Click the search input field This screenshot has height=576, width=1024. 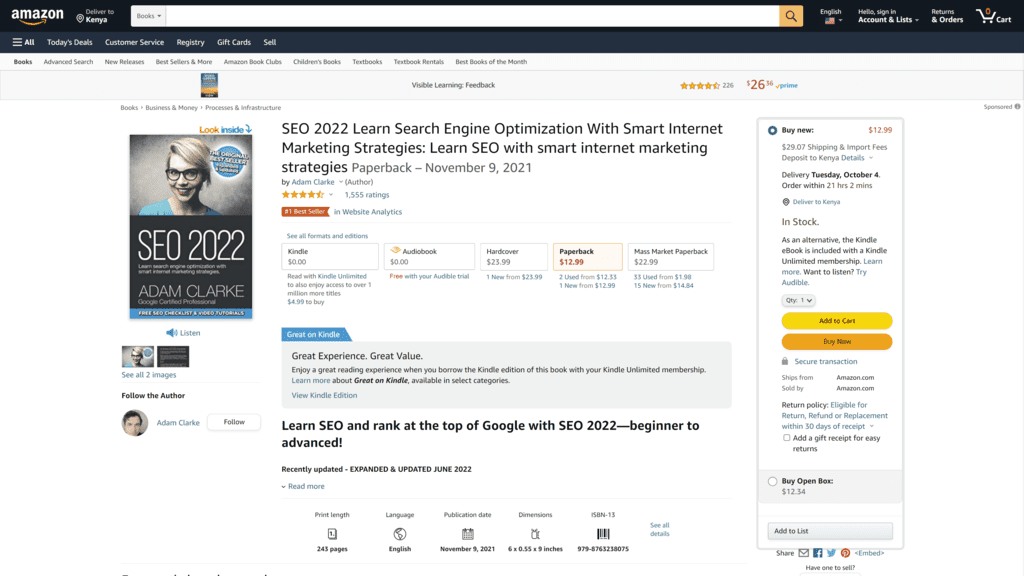pyautogui.click(x=472, y=16)
